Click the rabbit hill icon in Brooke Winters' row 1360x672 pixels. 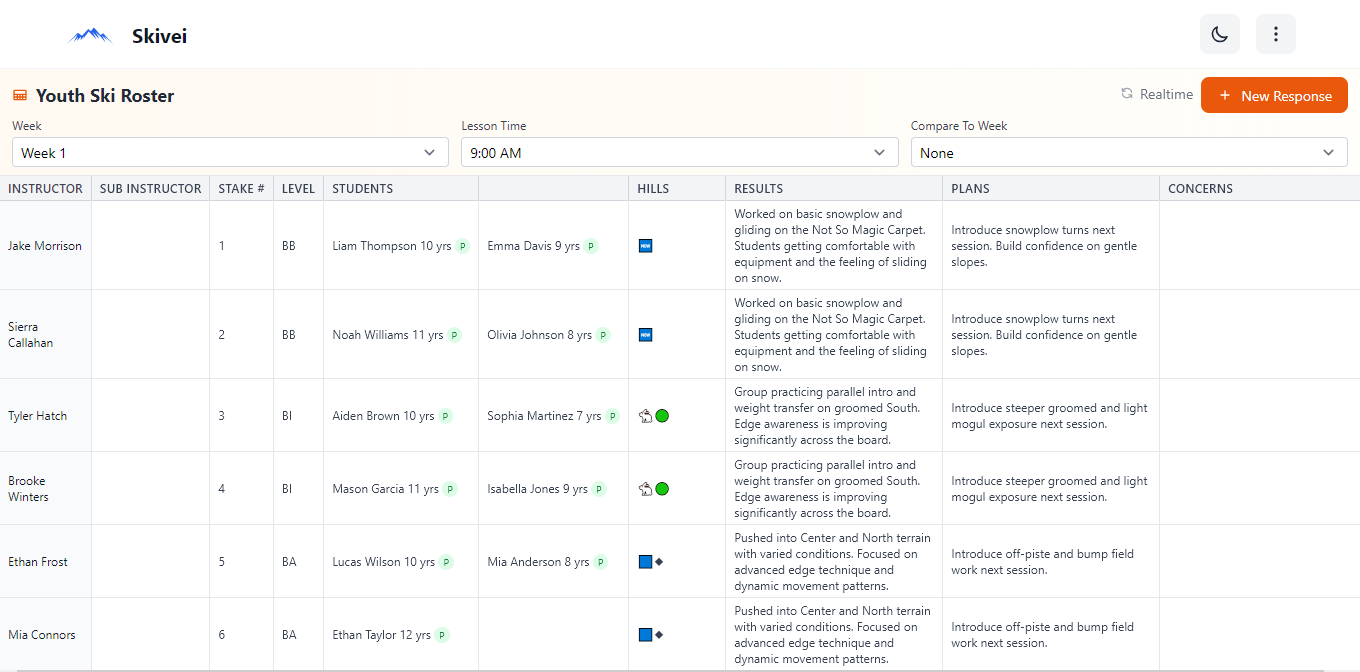pyautogui.click(x=645, y=489)
